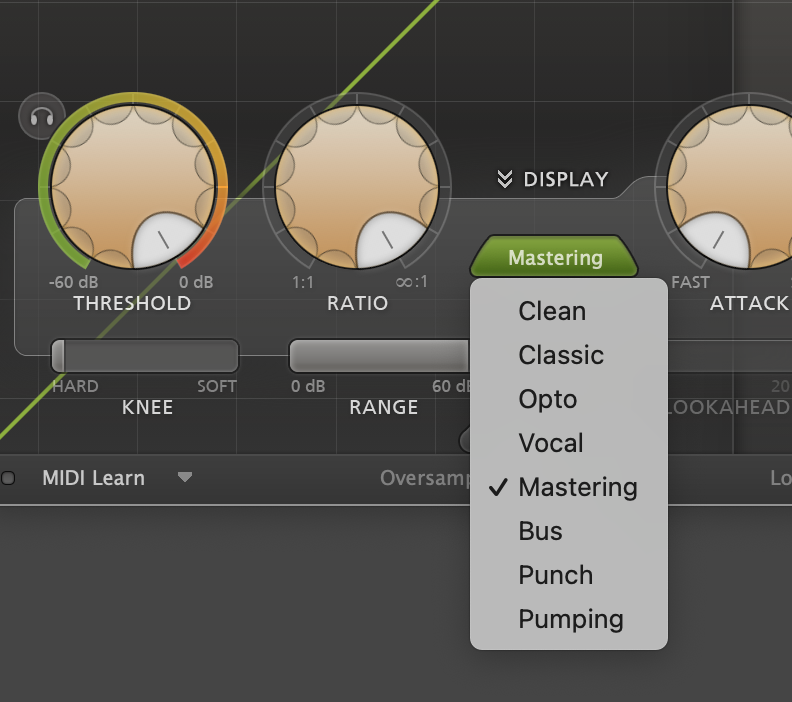Click the RANGE label
The width and height of the screenshot is (792, 702).
[x=383, y=407]
